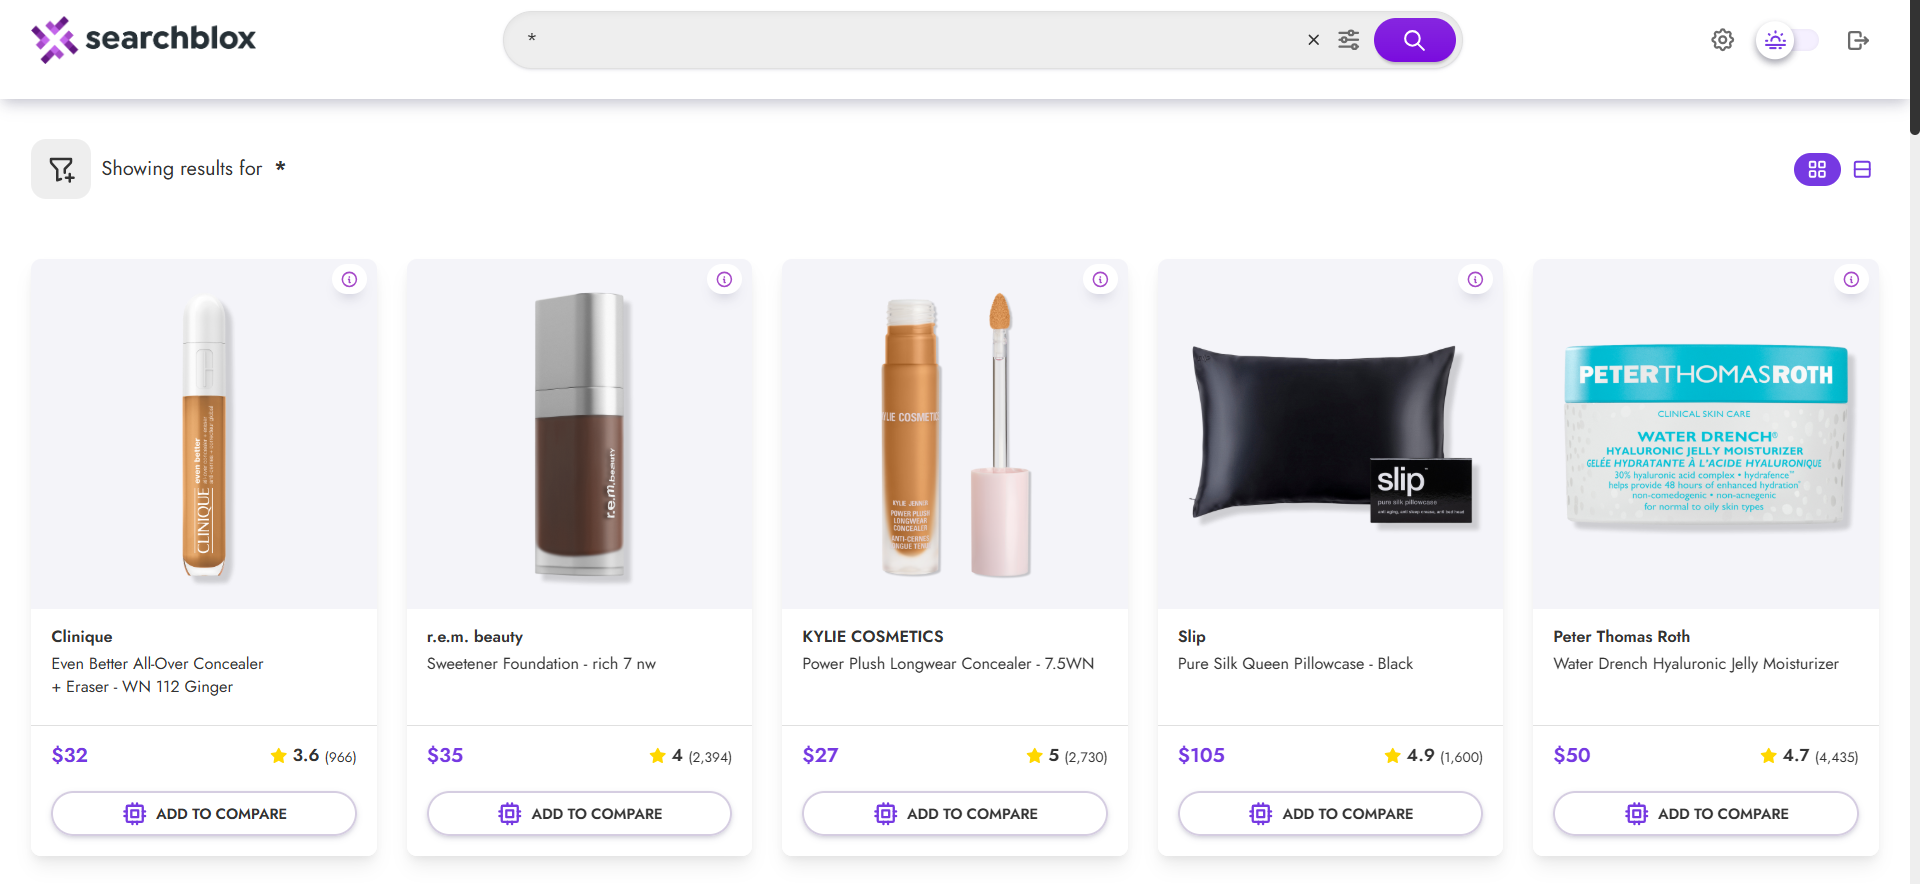Screen dimensions: 1920x884
Task: Click the r.e.m. beauty foundation image
Action: [580, 435]
